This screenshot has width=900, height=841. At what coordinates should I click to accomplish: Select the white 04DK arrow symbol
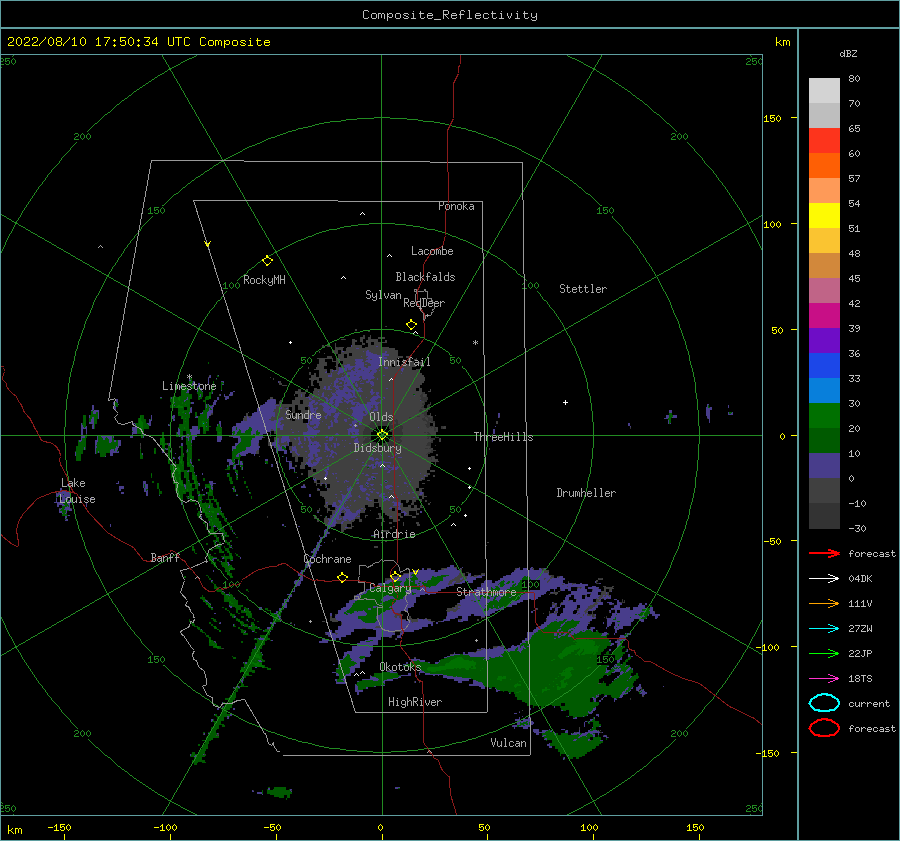824,579
